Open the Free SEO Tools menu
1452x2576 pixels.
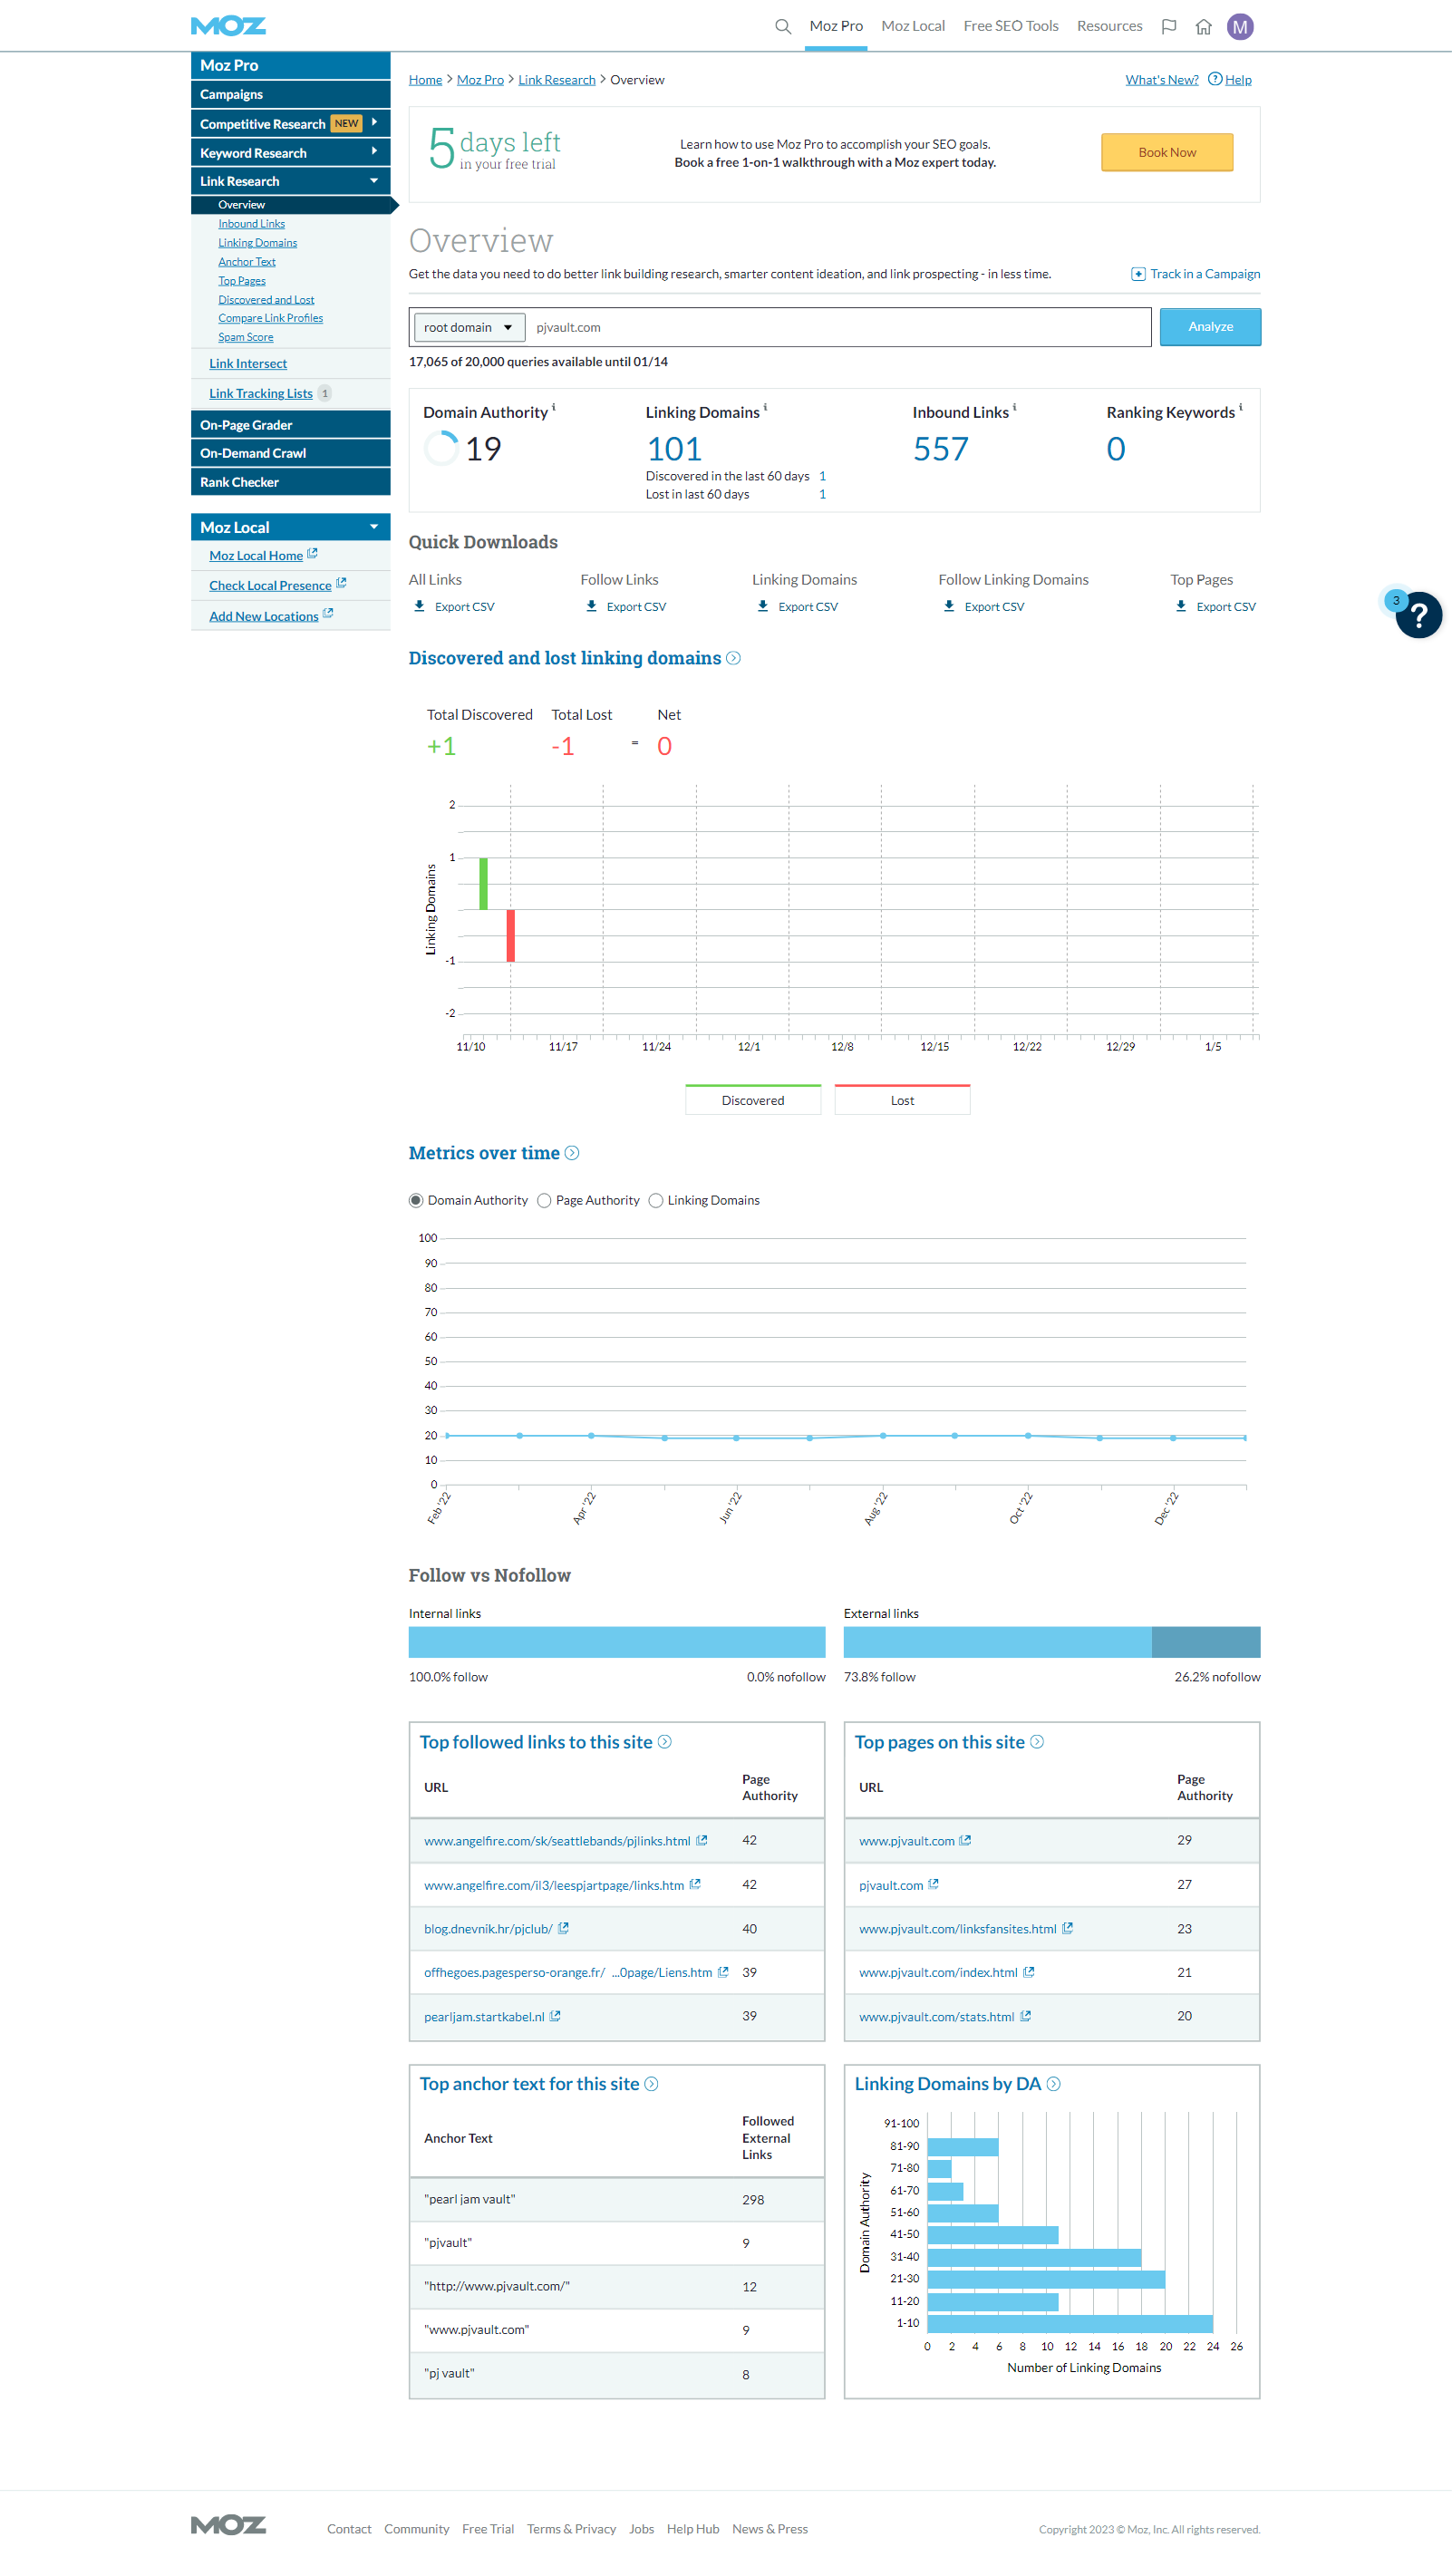coord(1011,26)
